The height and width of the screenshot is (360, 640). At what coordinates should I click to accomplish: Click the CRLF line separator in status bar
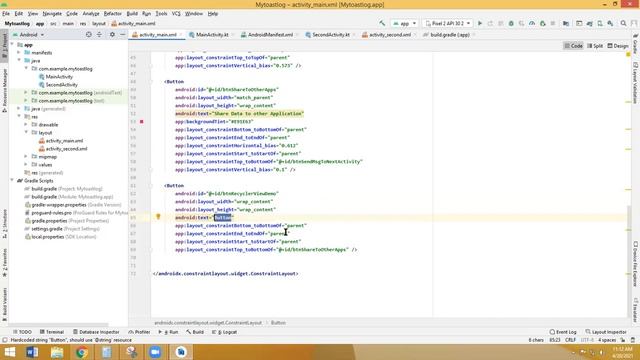click(x=570, y=340)
